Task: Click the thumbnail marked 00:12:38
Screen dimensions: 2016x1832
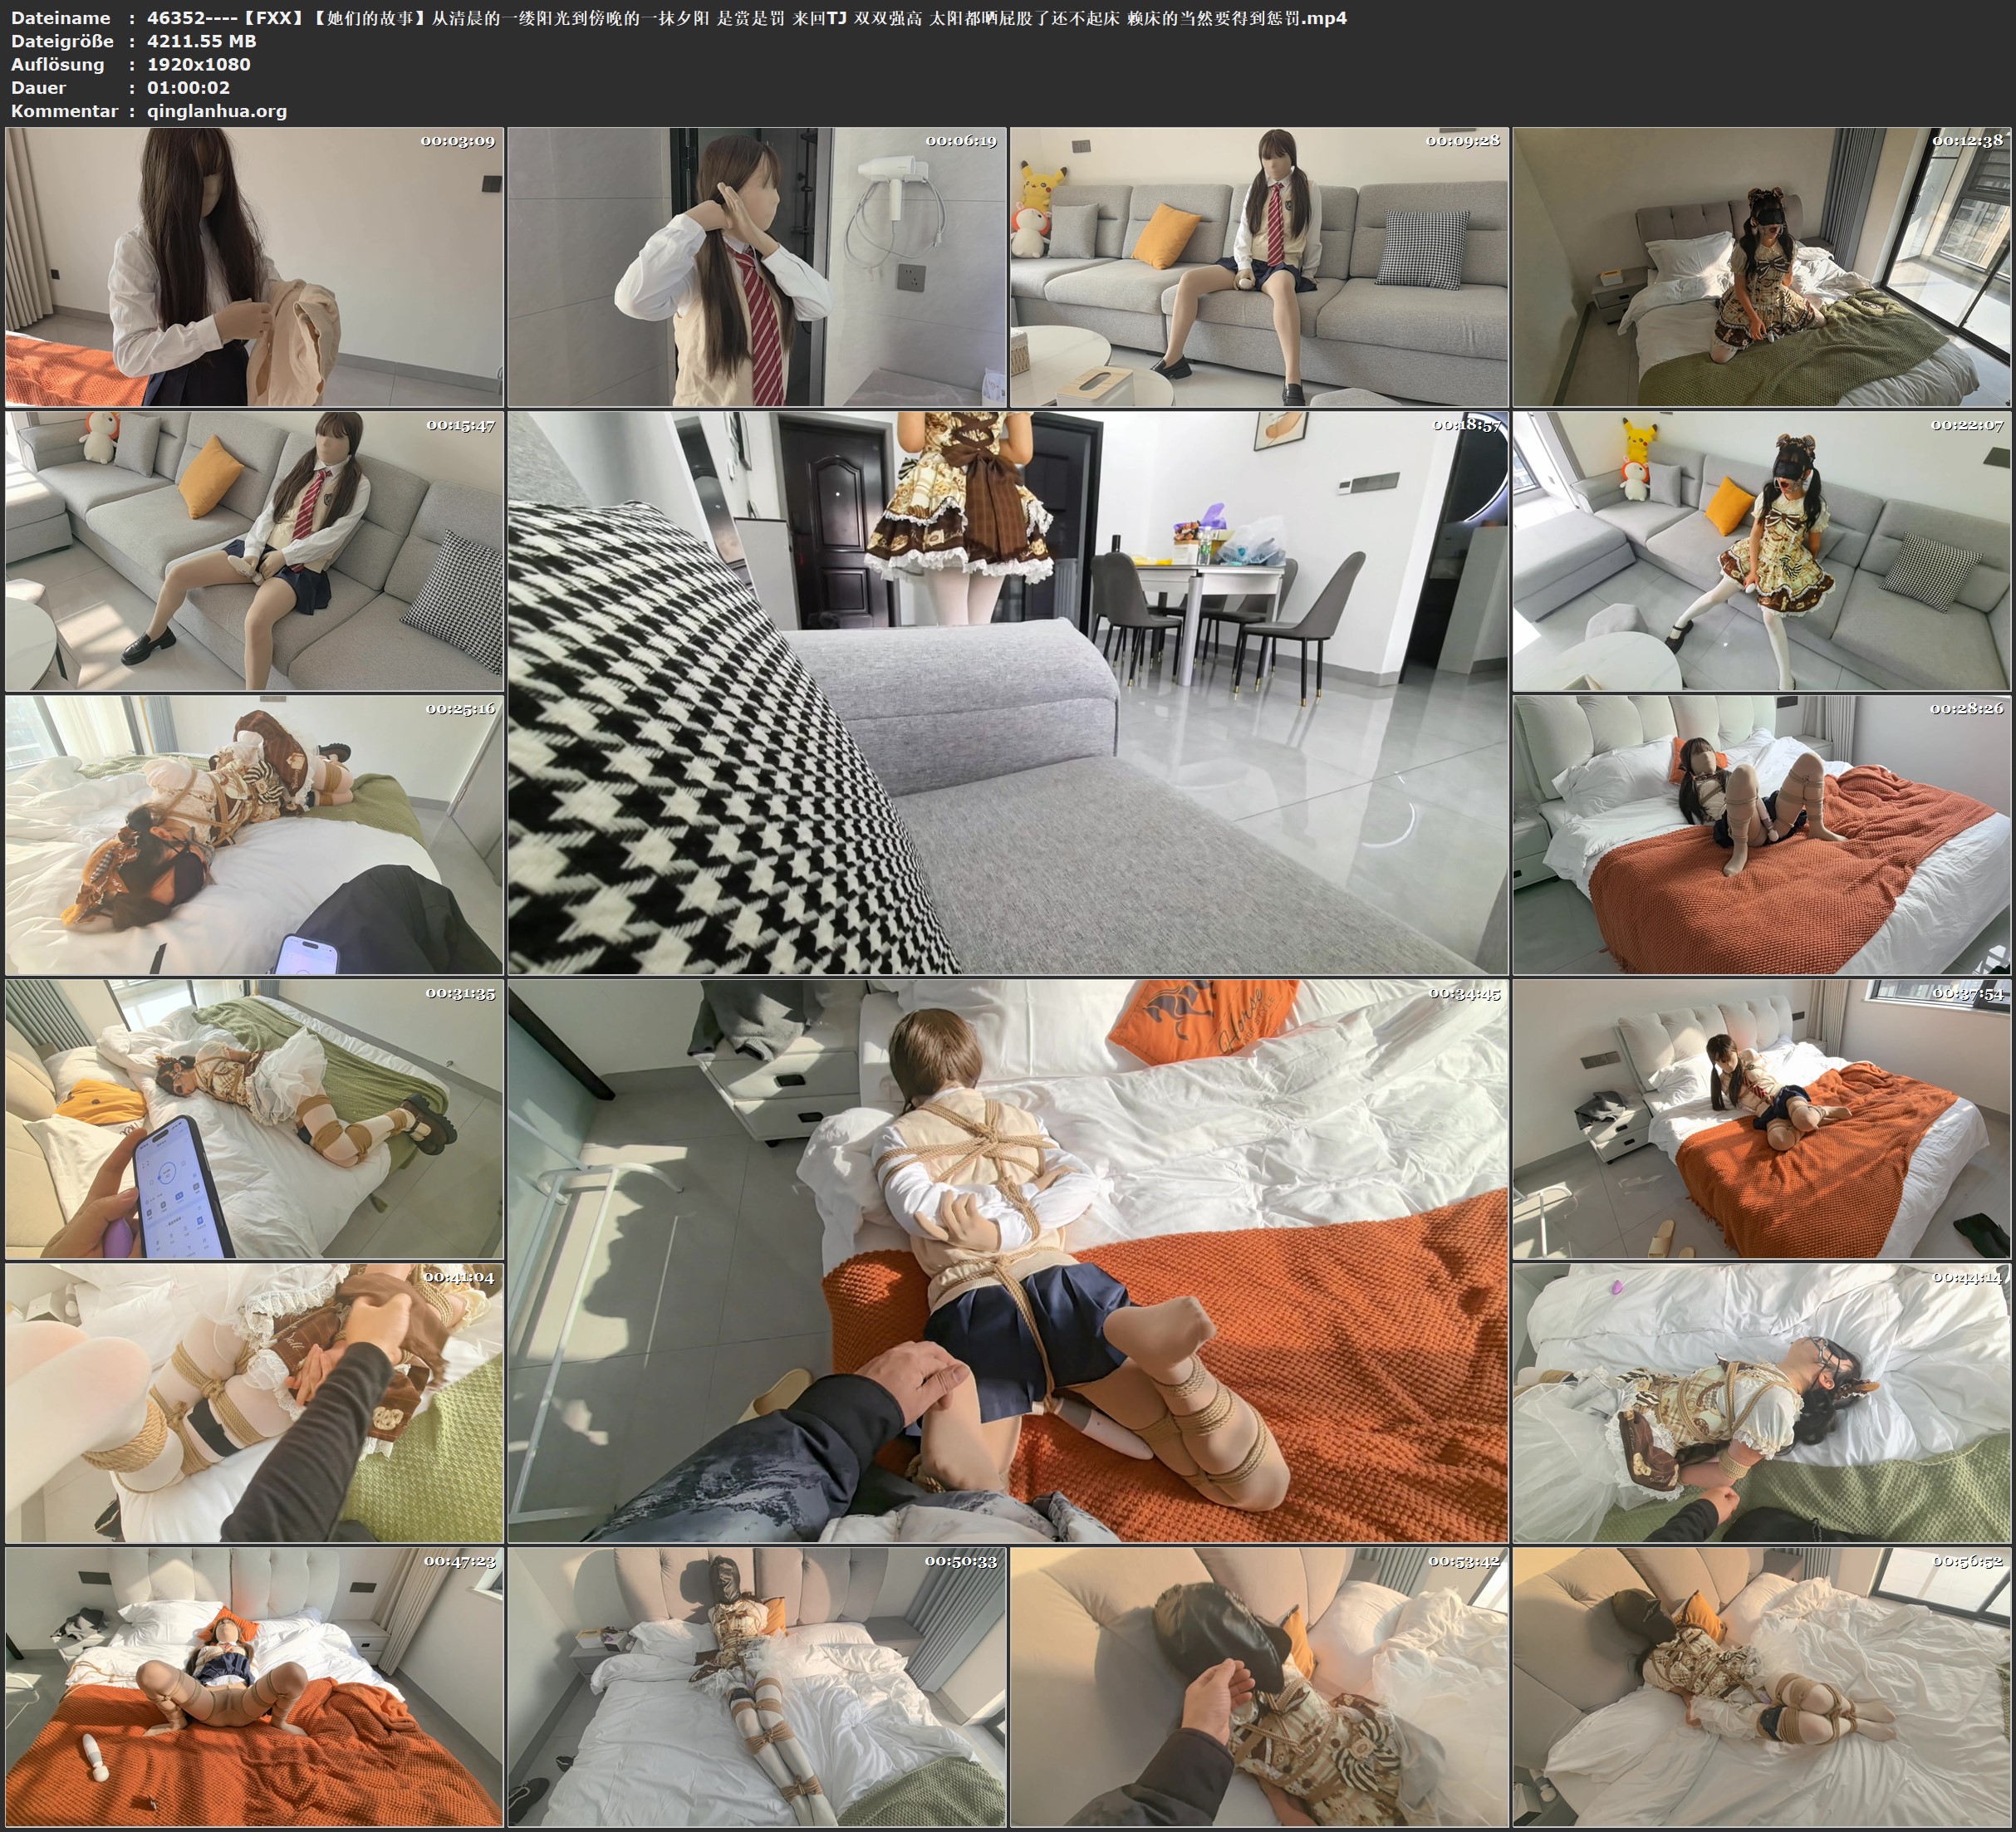Action: tap(1761, 267)
